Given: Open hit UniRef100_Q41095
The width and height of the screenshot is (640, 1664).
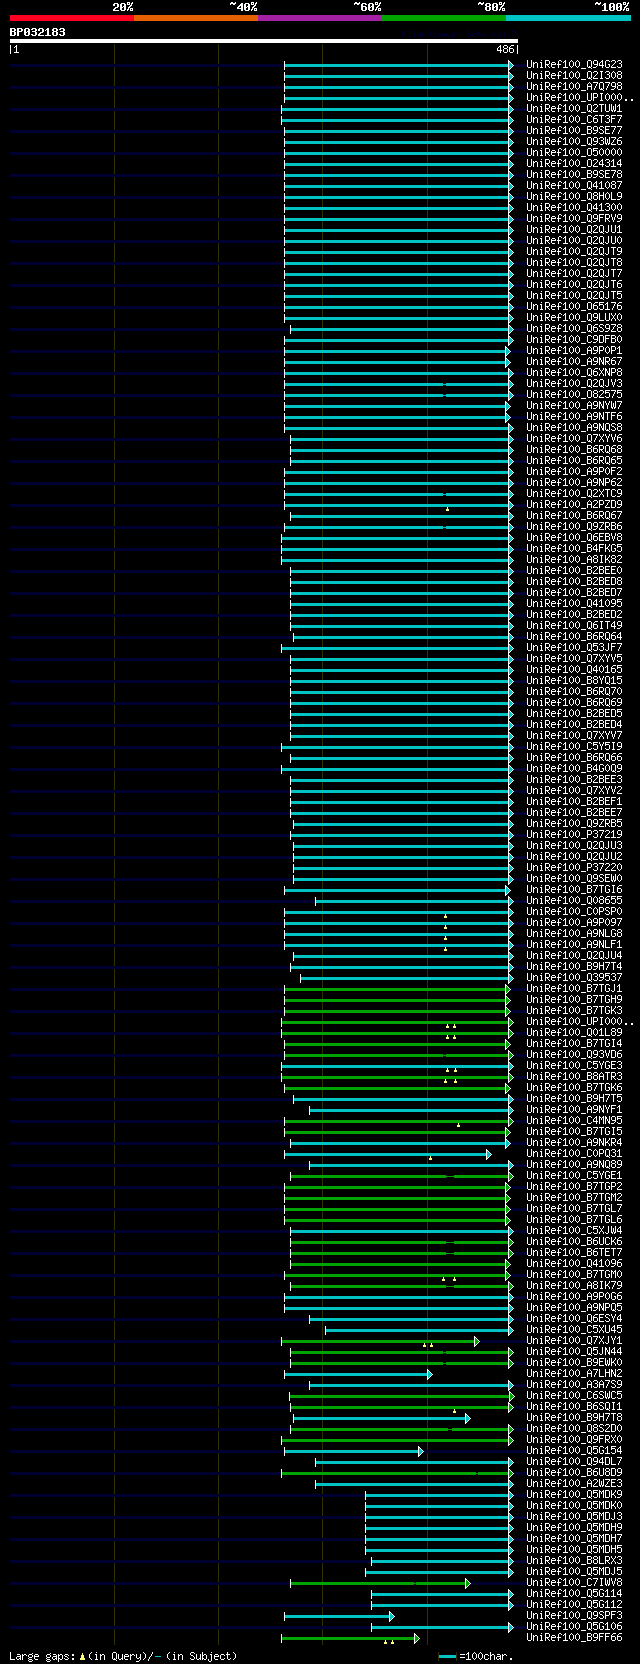Looking at the screenshot, I should click(574, 604).
